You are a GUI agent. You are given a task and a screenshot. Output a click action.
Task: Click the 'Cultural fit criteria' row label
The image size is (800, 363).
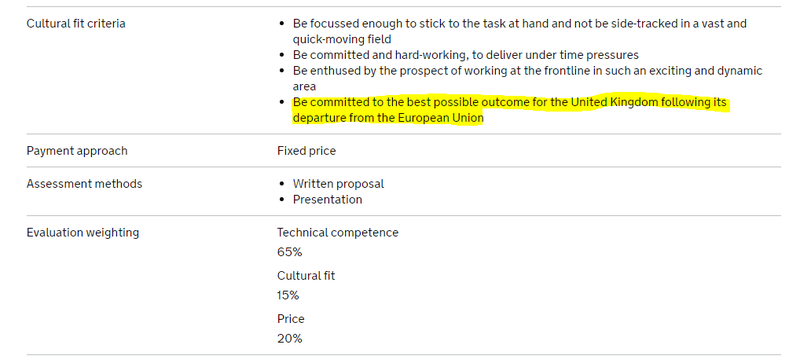tap(76, 23)
